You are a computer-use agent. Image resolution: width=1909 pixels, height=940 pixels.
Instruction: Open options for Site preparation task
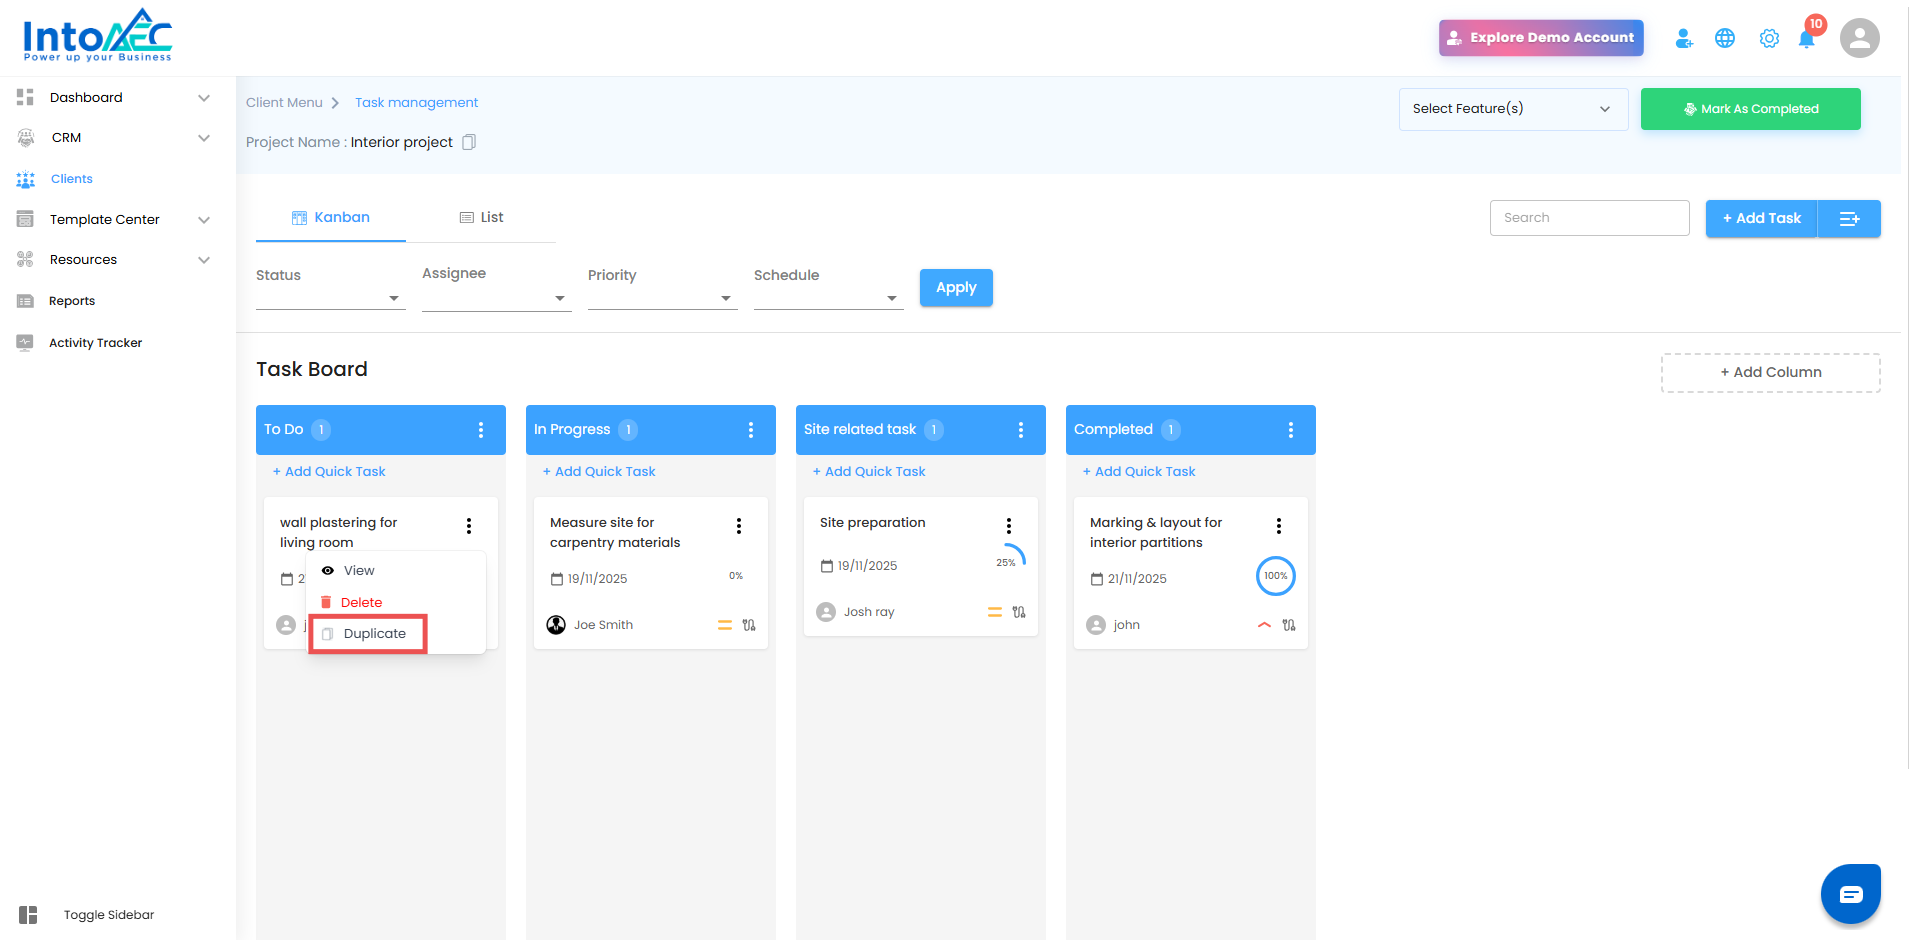1009,526
